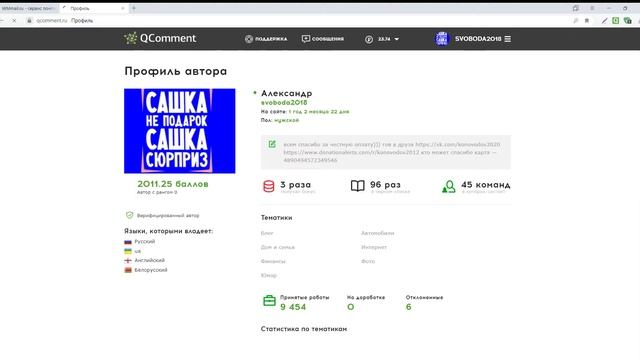Expand the balance dropdown arrow
Viewport: 640px width, 360px height.
tap(397, 39)
